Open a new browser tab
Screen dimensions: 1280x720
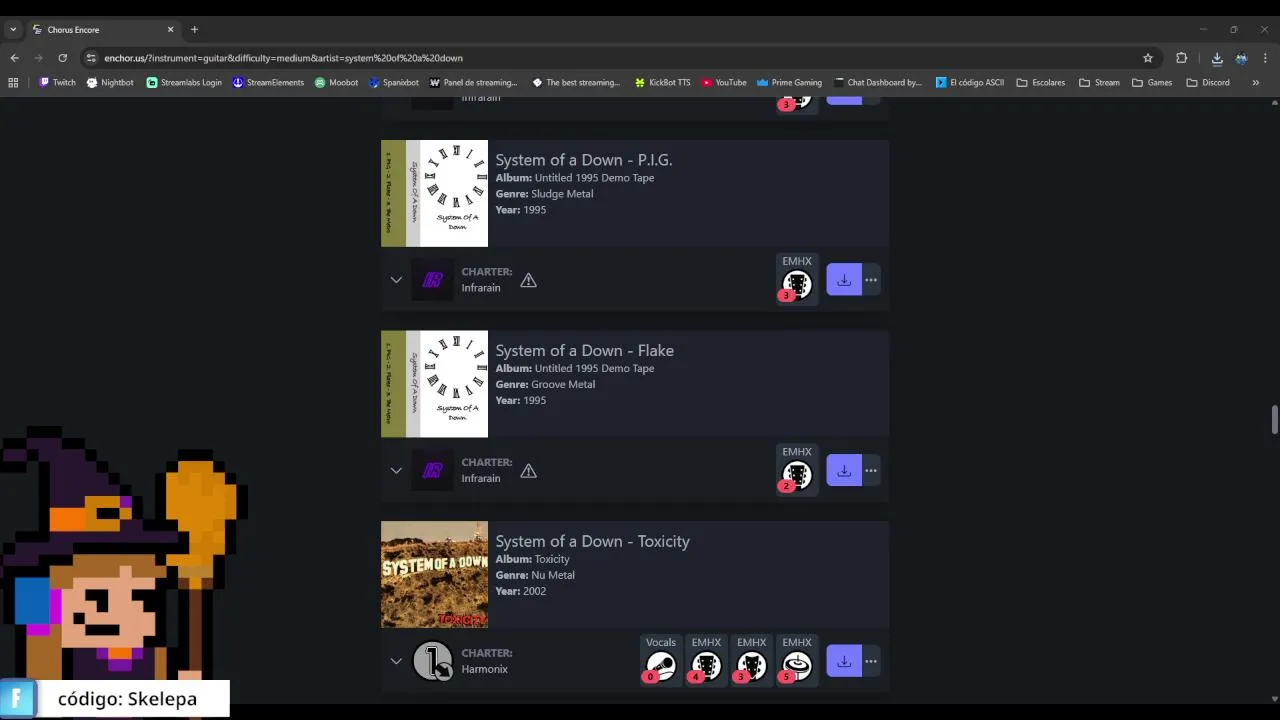pos(194,30)
